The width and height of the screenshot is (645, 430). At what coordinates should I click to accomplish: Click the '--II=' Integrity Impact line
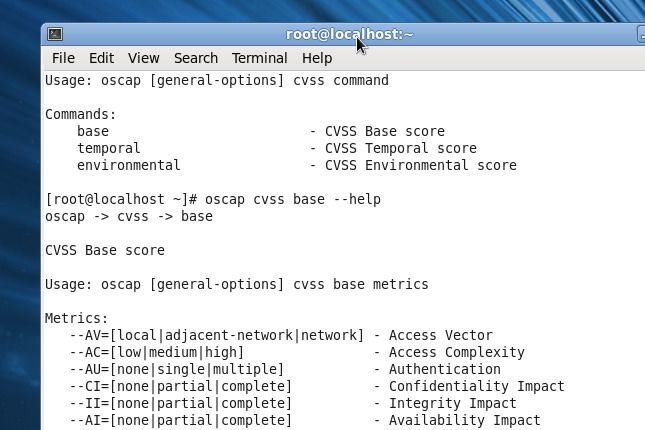pos(293,404)
